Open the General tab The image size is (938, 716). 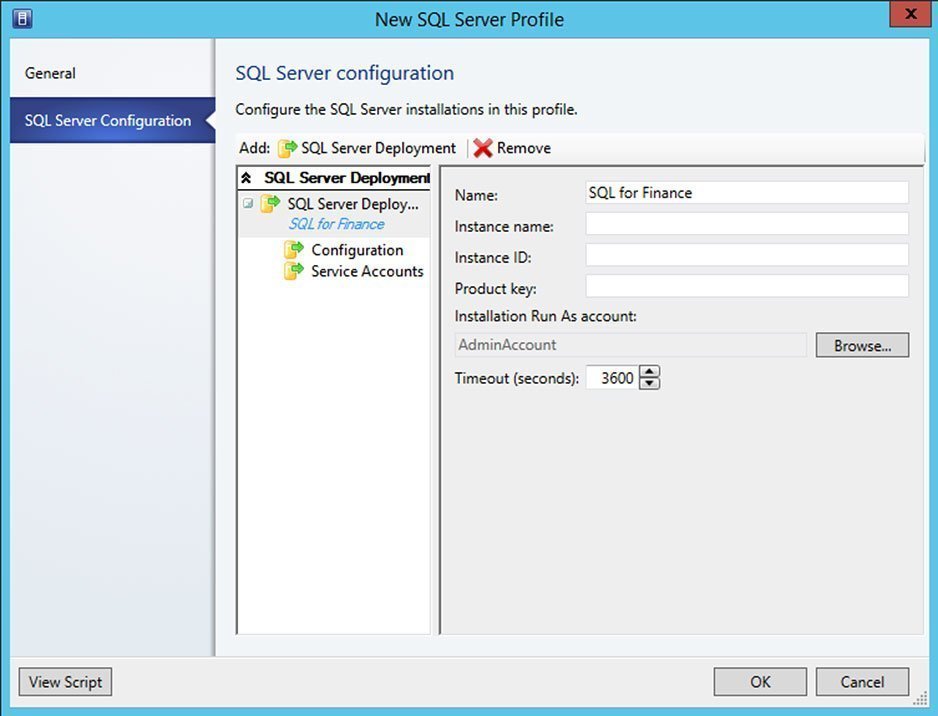coord(50,73)
